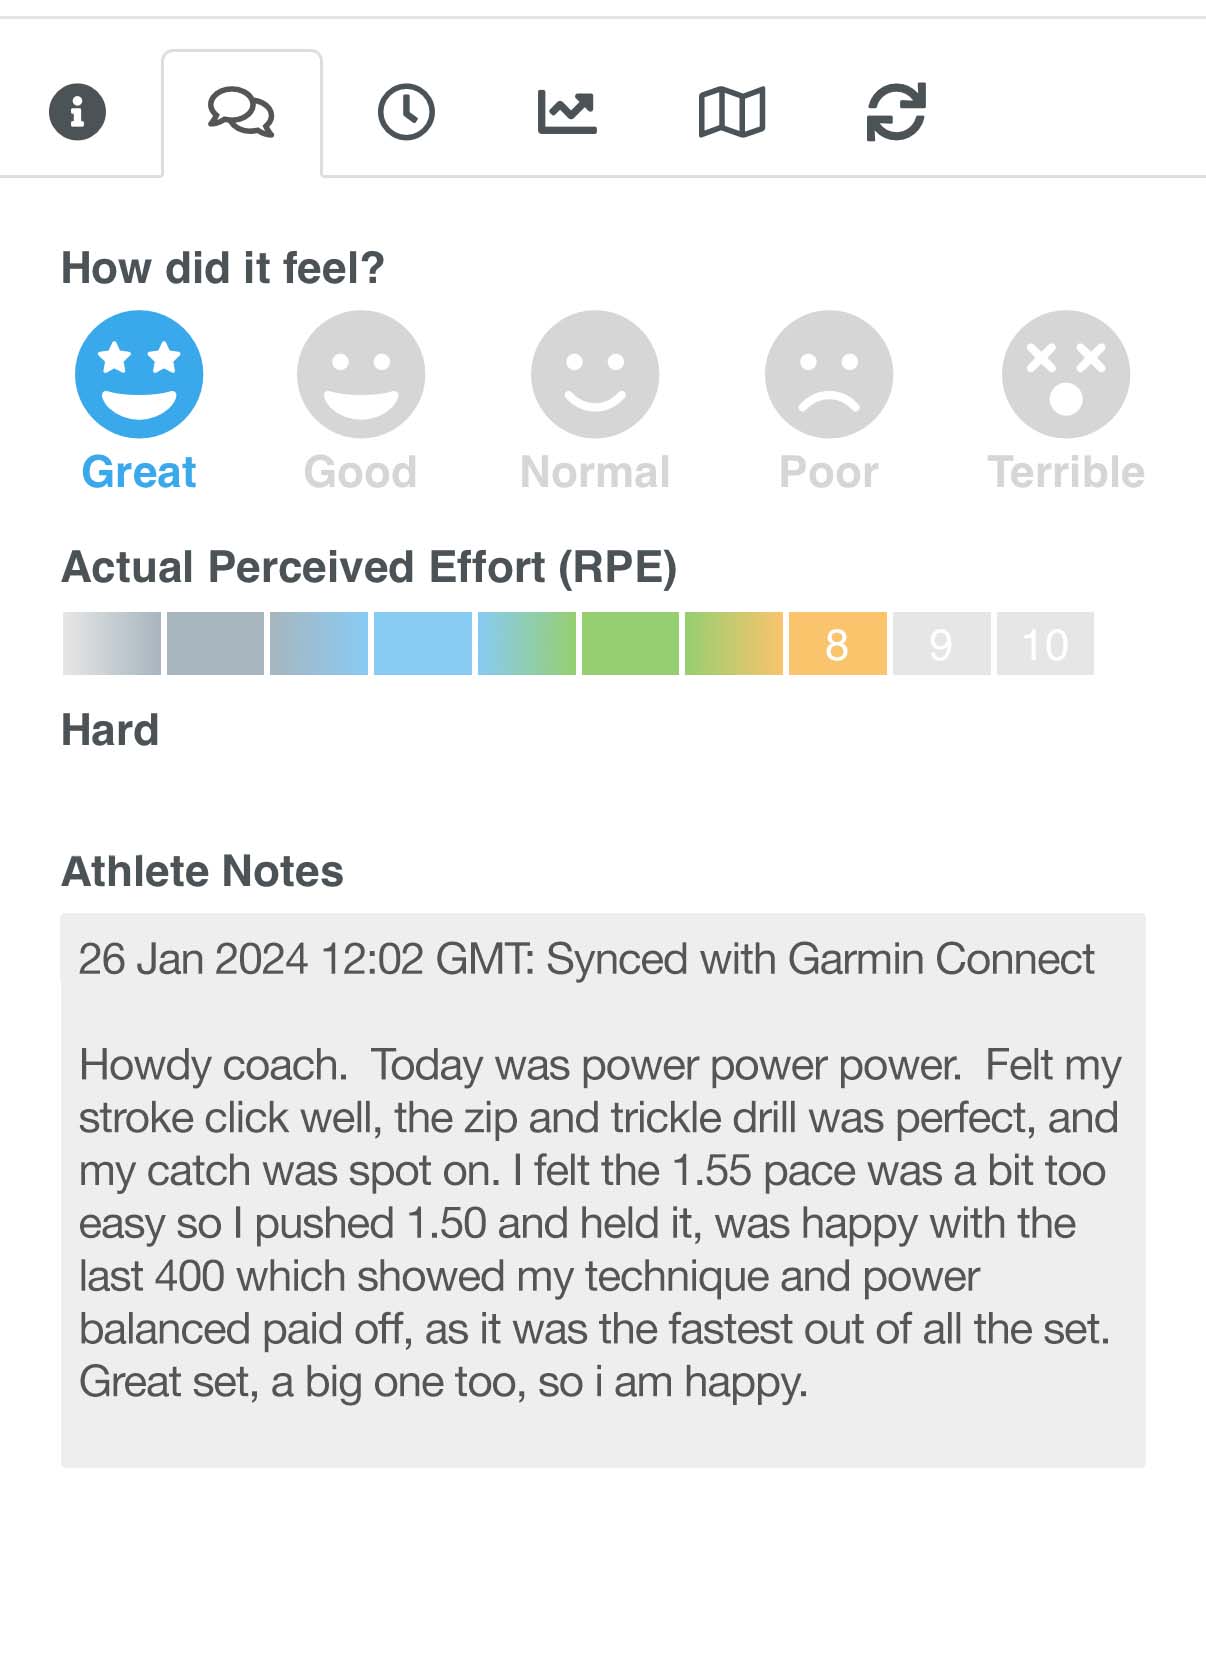Open the line chart analysis tab

pyautogui.click(x=567, y=112)
